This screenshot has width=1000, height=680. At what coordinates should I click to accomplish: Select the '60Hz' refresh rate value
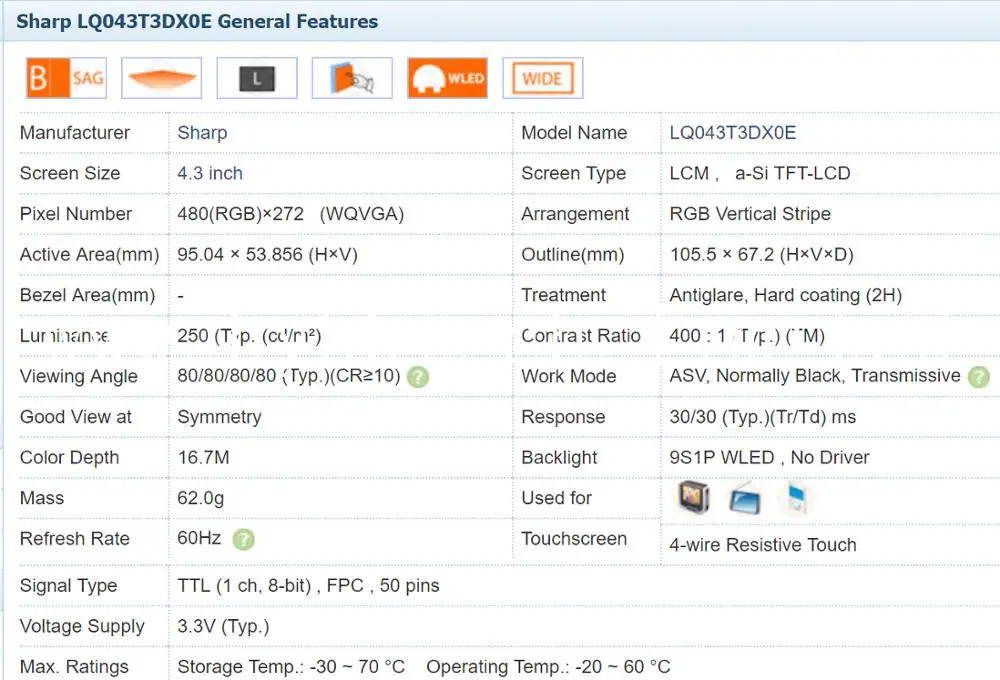coord(199,538)
